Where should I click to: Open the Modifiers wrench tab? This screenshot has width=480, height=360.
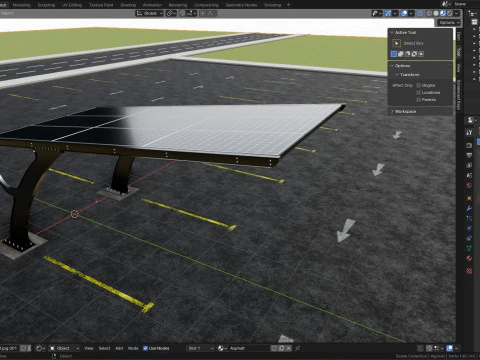click(x=469, y=208)
